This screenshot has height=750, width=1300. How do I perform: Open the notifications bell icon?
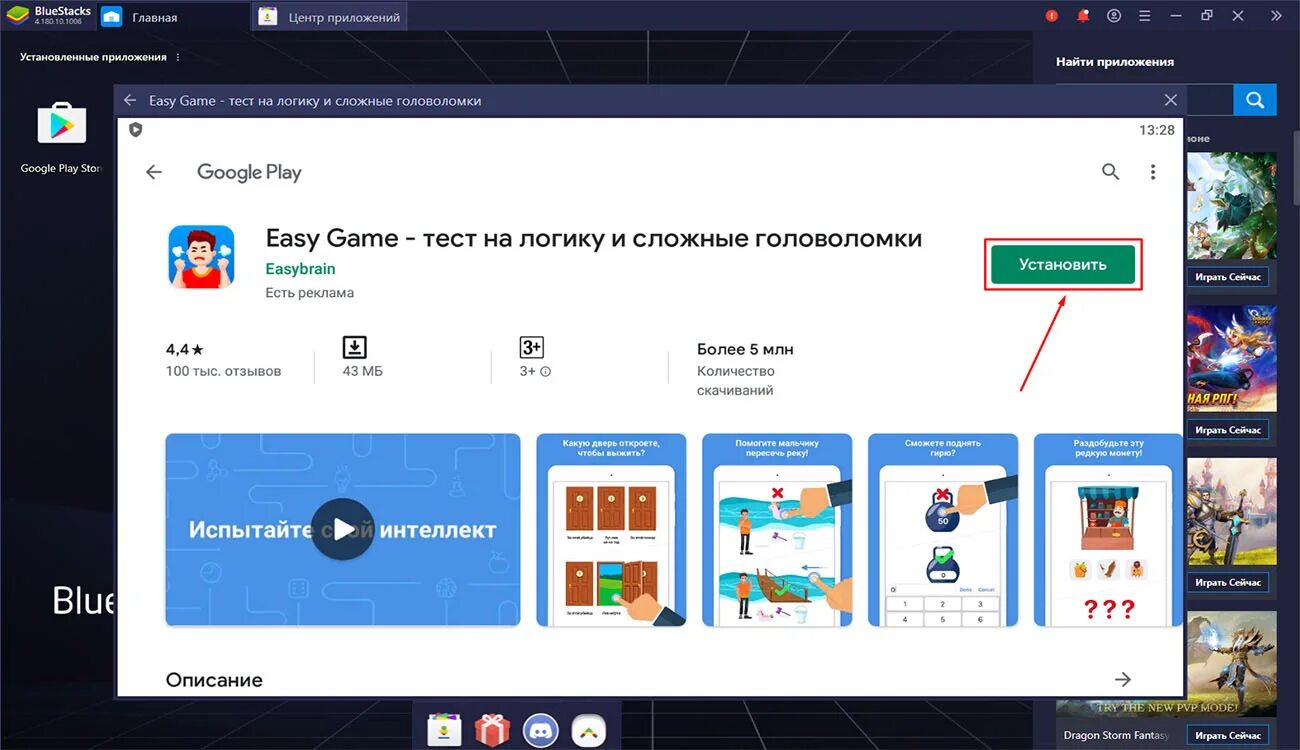1082,16
